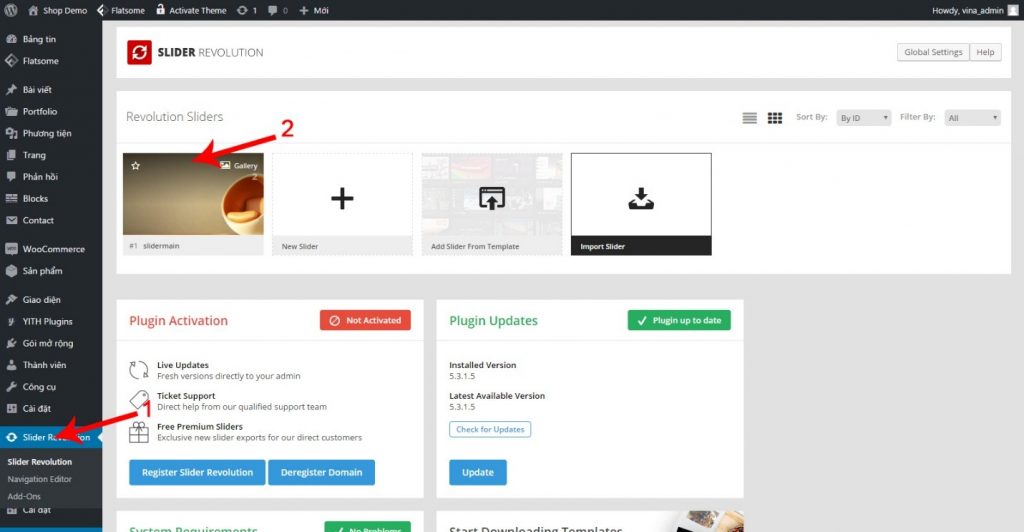Open Công cụ tools menu
This screenshot has width=1024, height=532.
pos(39,387)
